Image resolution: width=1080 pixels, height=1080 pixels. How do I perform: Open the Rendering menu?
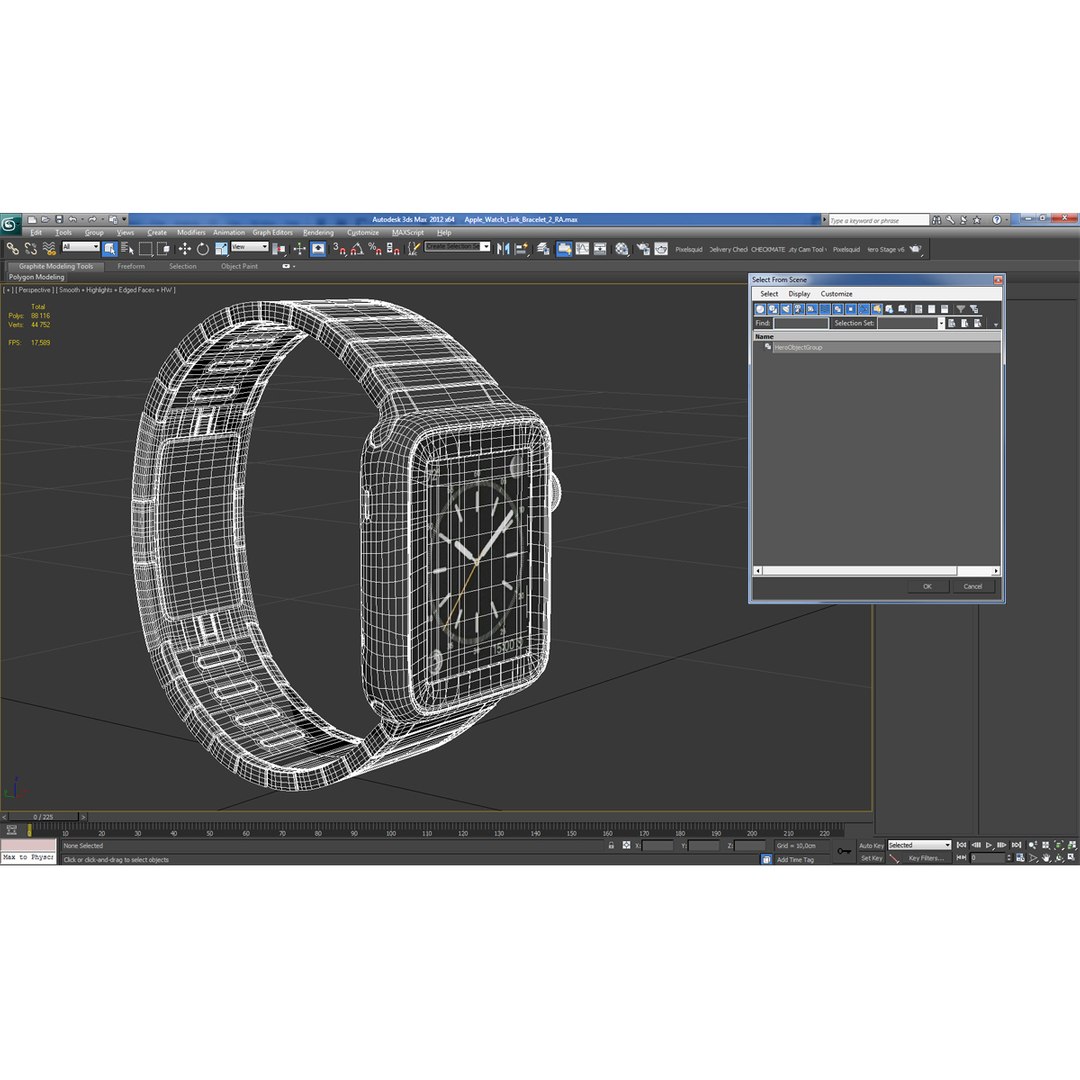[x=318, y=233]
